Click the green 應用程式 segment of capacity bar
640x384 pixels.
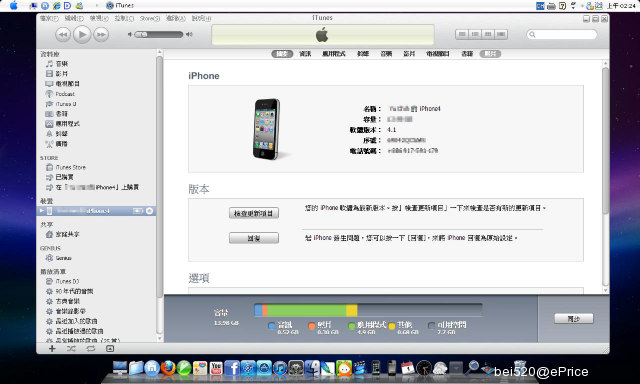[x=307, y=310]
